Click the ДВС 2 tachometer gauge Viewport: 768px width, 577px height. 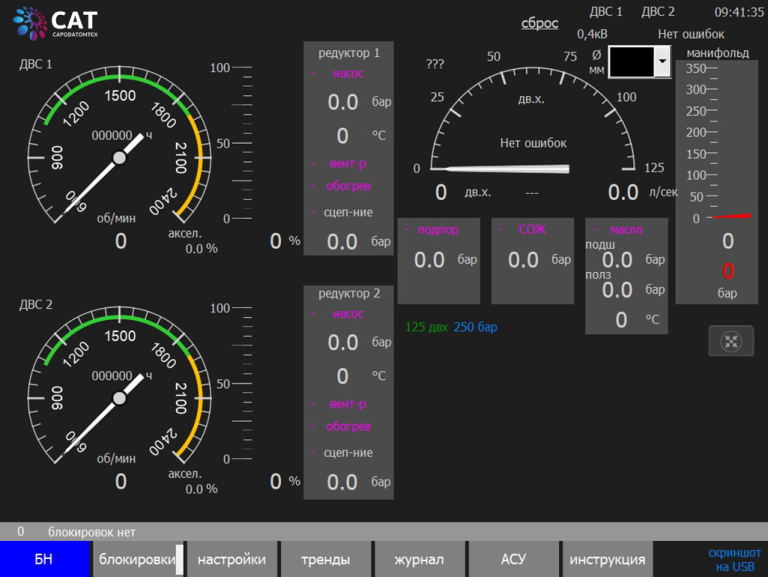tap(120, 397)
